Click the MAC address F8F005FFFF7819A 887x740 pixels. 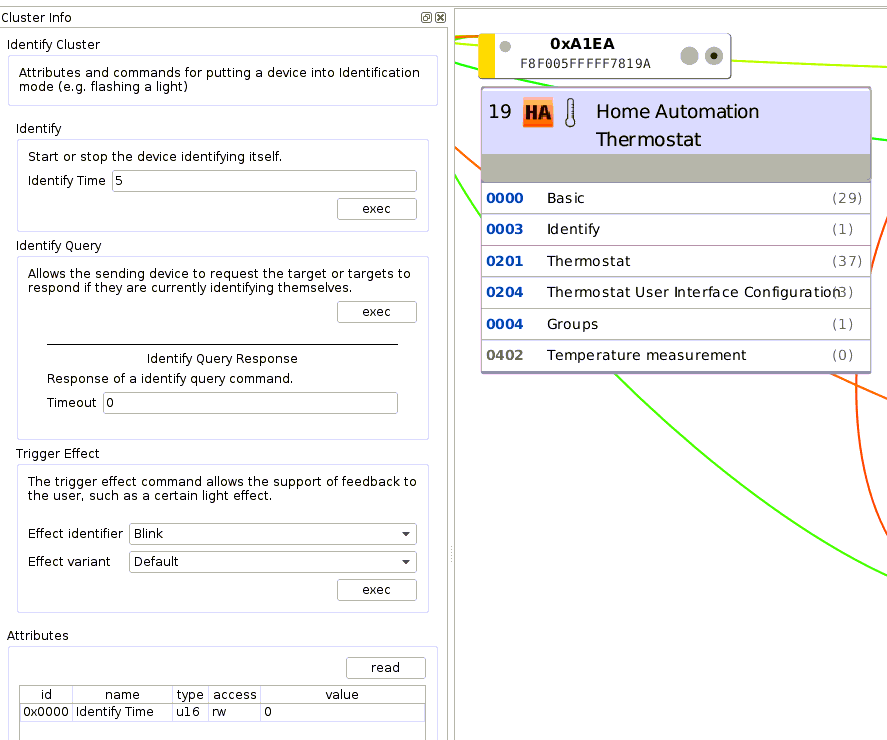(x=585, y=63)
